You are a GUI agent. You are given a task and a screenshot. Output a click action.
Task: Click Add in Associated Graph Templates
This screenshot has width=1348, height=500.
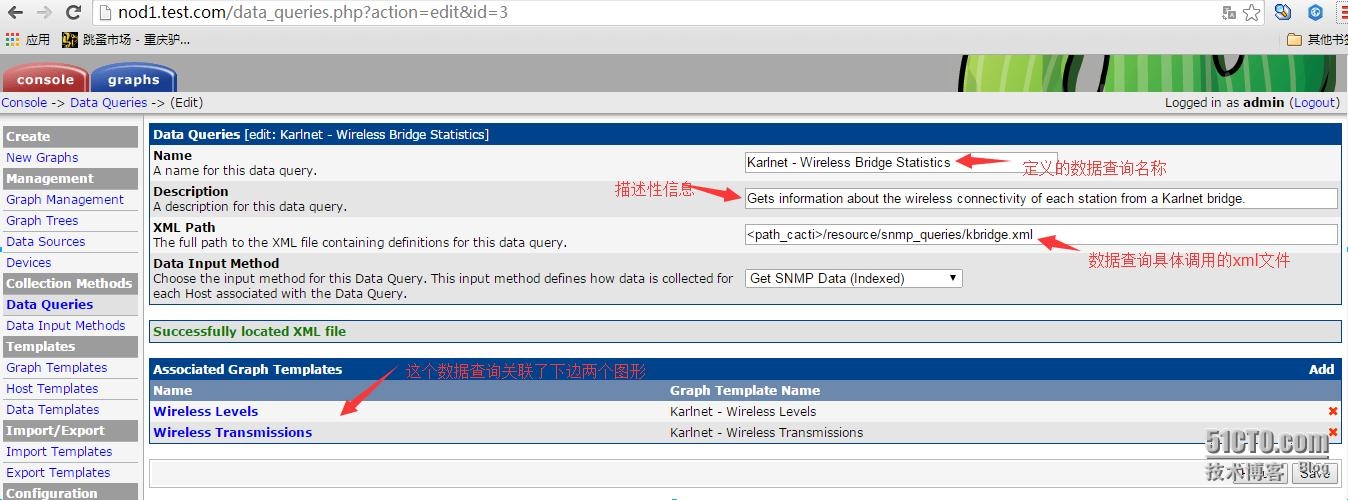pyautogui.click(x=1321, y=369)
